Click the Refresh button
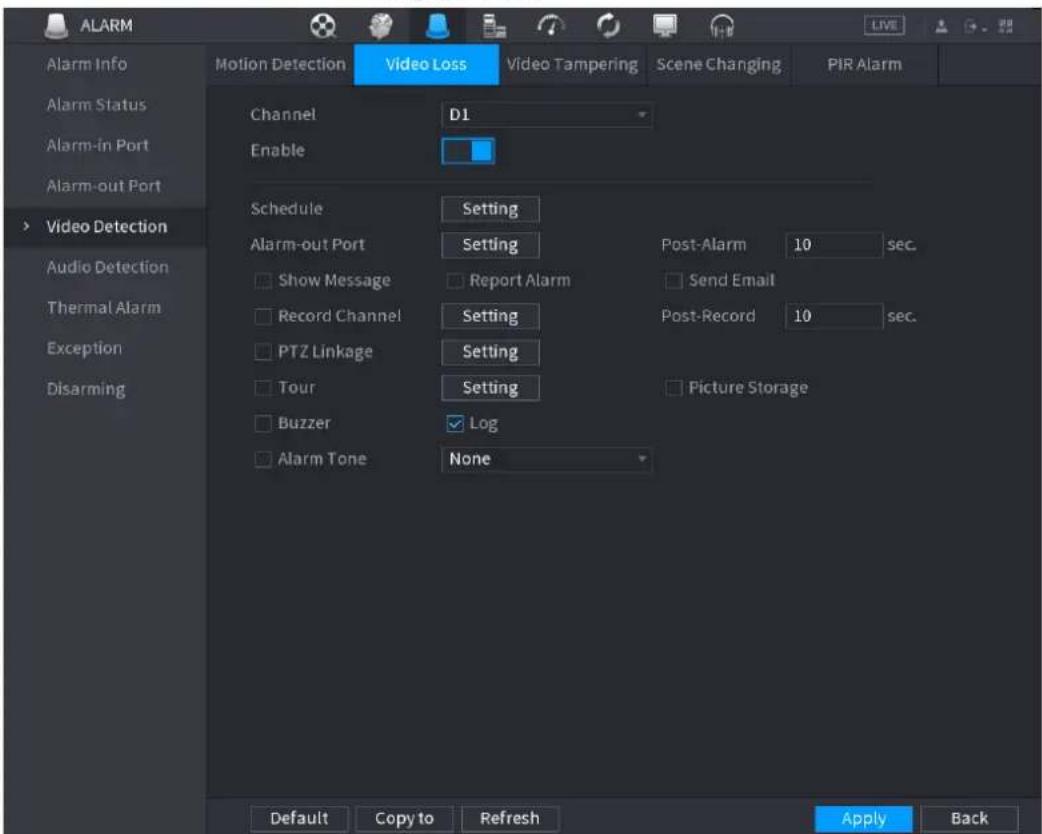Image resolution: width=1042 pixels, height=834 pixels. (510, 819)
